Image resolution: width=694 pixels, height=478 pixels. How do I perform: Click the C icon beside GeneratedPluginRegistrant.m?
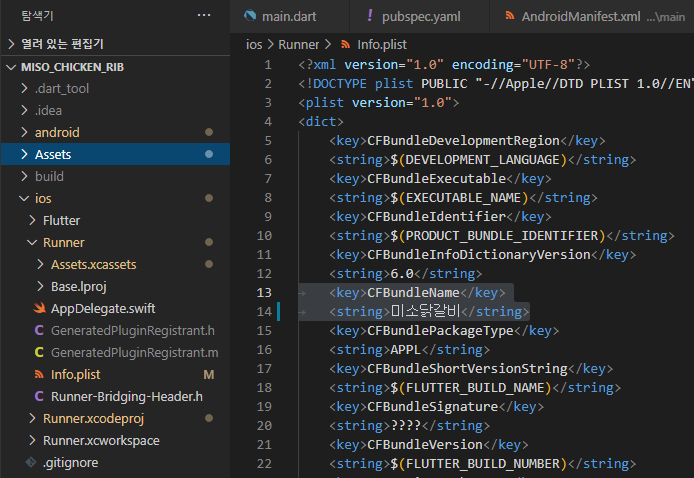39,352
